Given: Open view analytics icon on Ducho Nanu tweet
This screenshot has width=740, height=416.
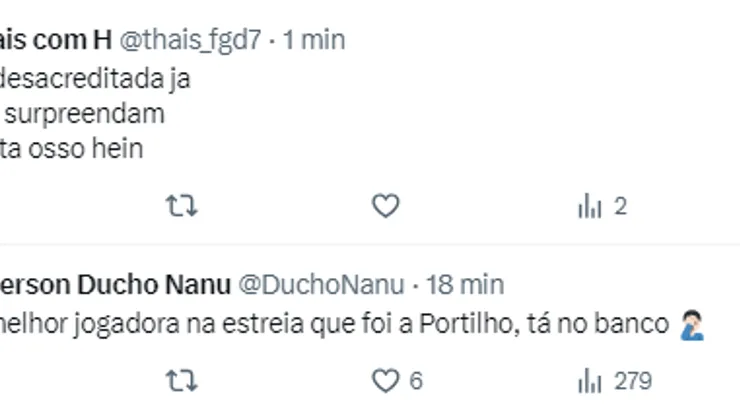Looking at the screenshot, I should click(x=590, y=381).
